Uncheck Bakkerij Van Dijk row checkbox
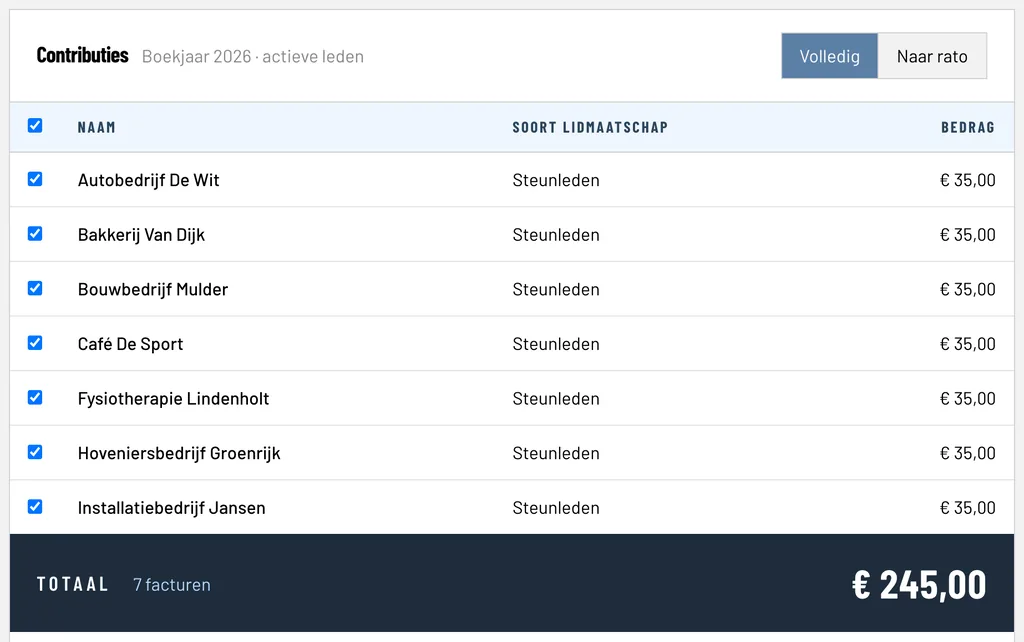 (35, 234)
